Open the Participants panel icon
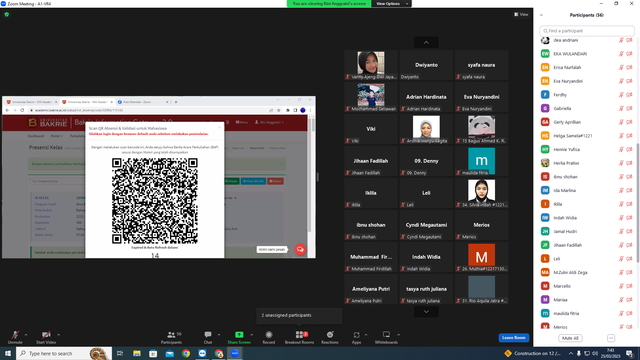 (171, 335)
